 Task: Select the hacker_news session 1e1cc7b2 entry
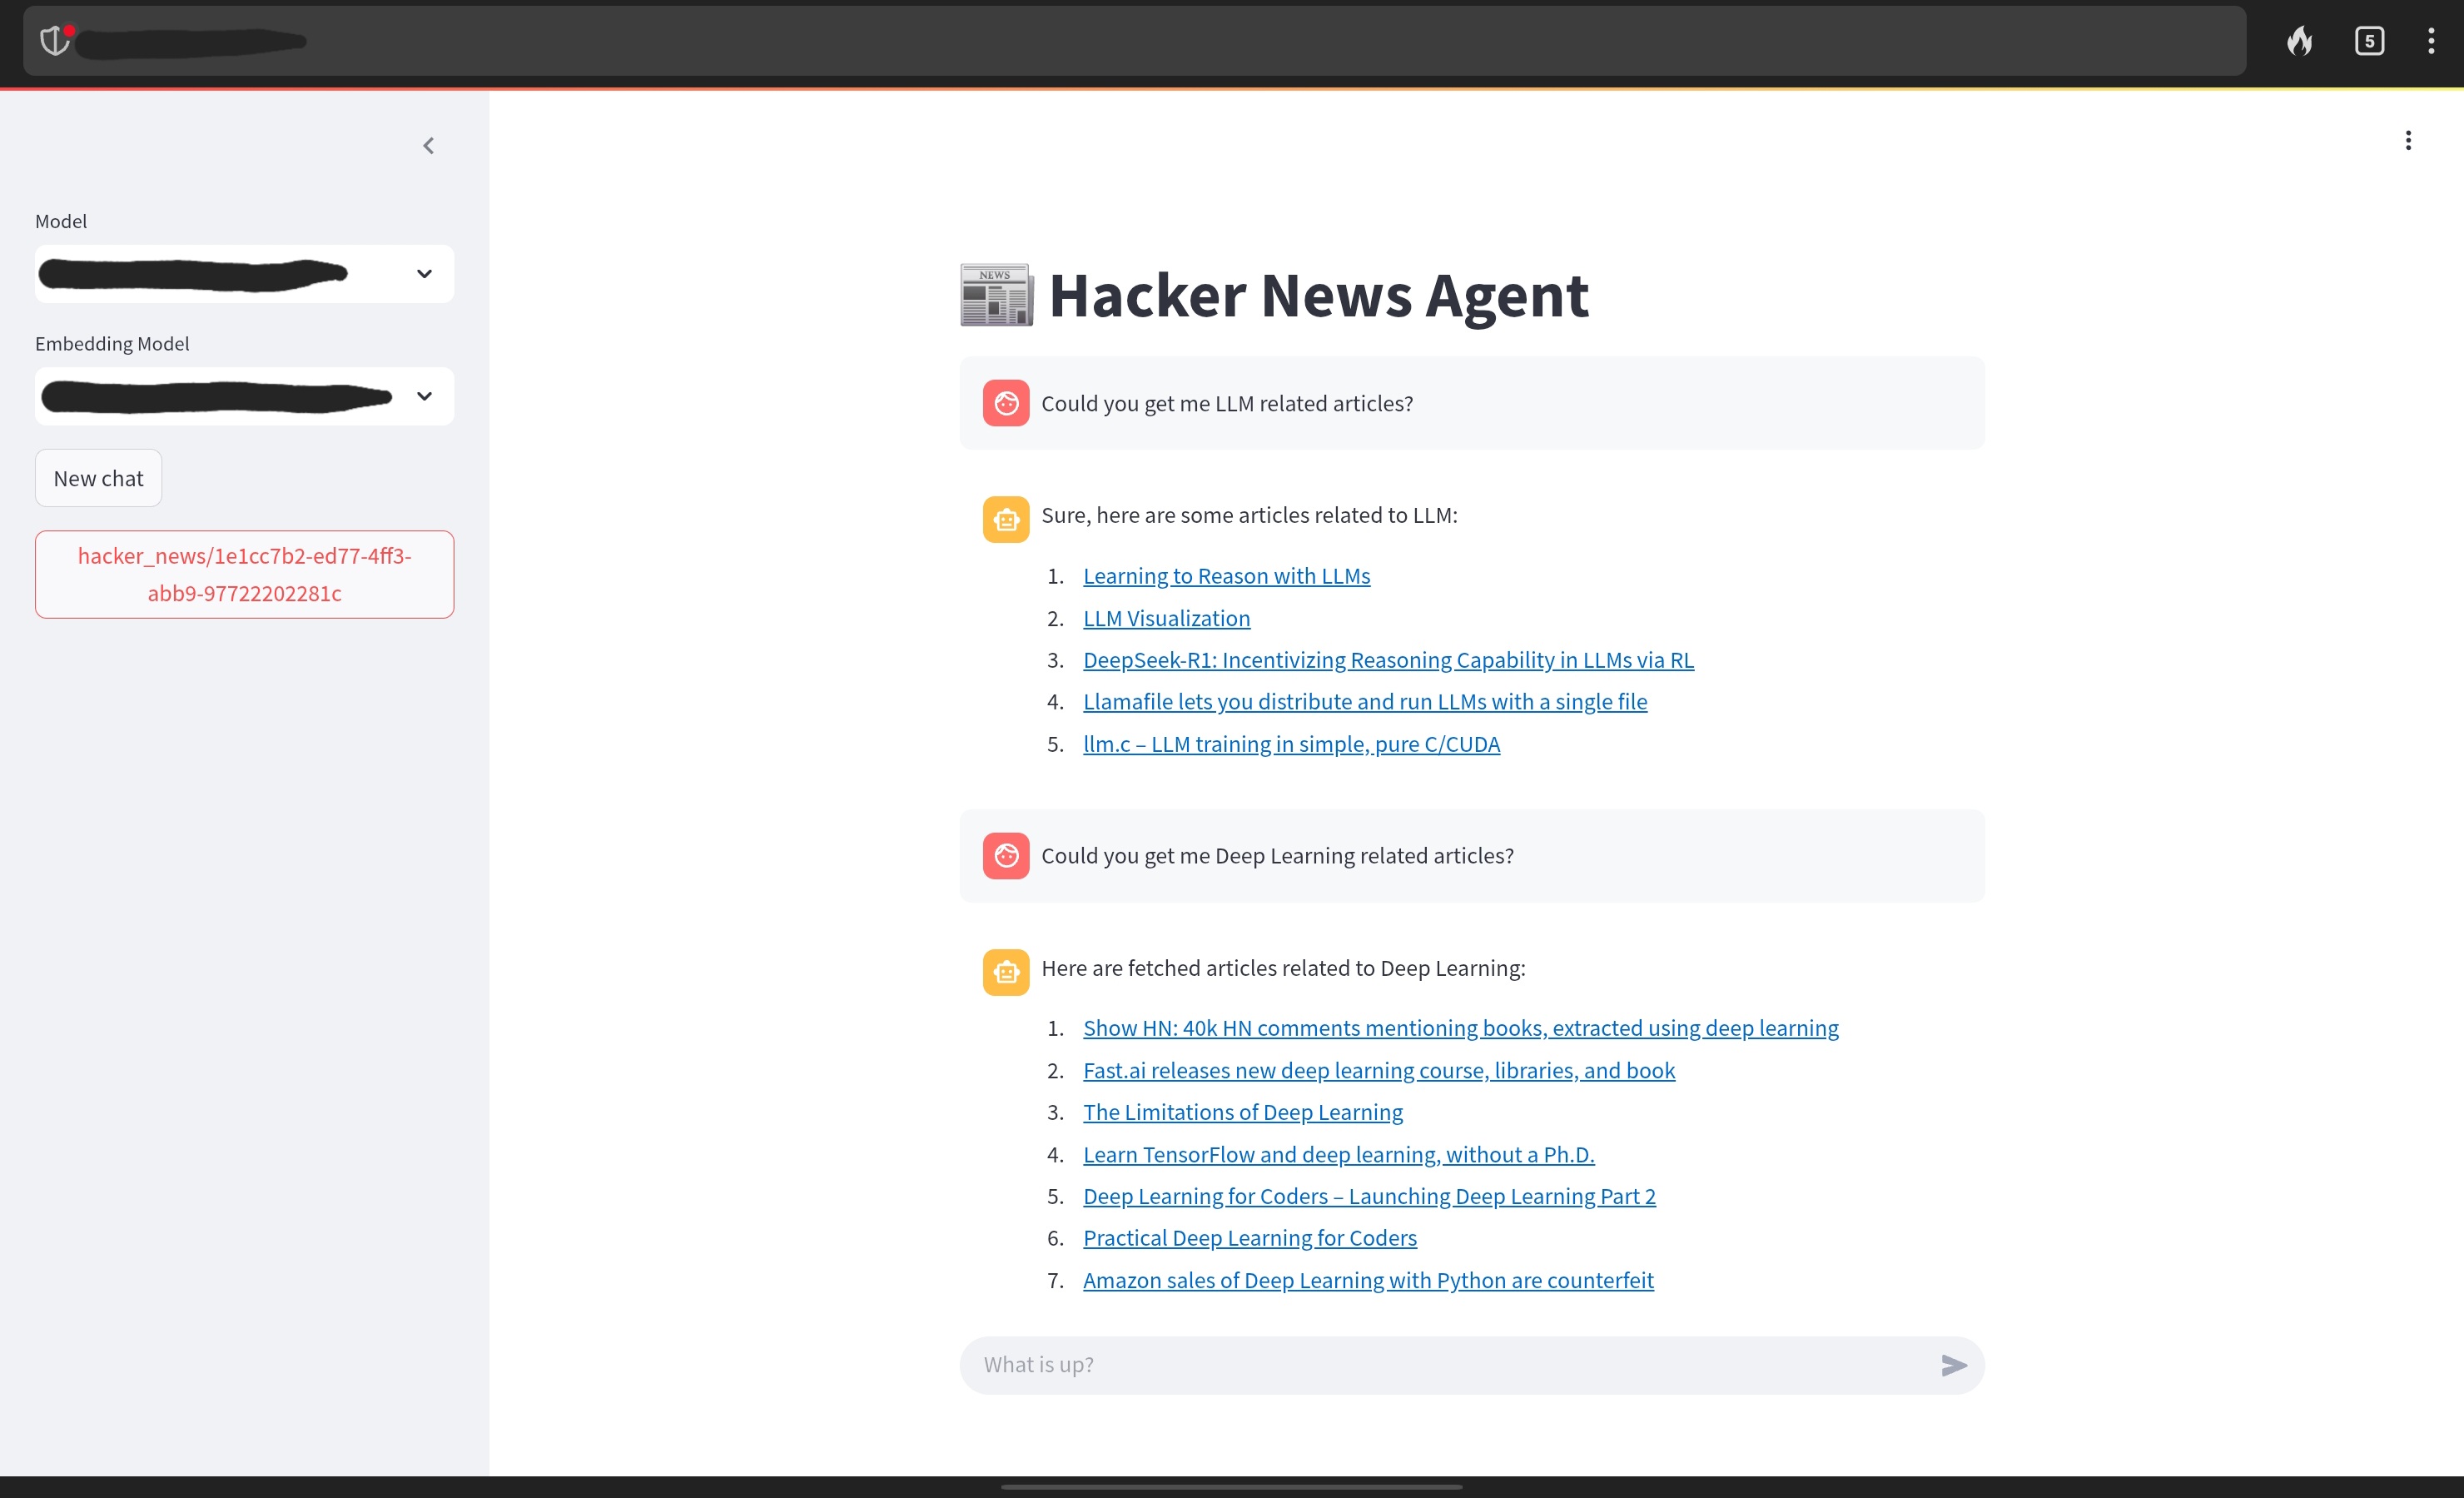click(244, 574)
